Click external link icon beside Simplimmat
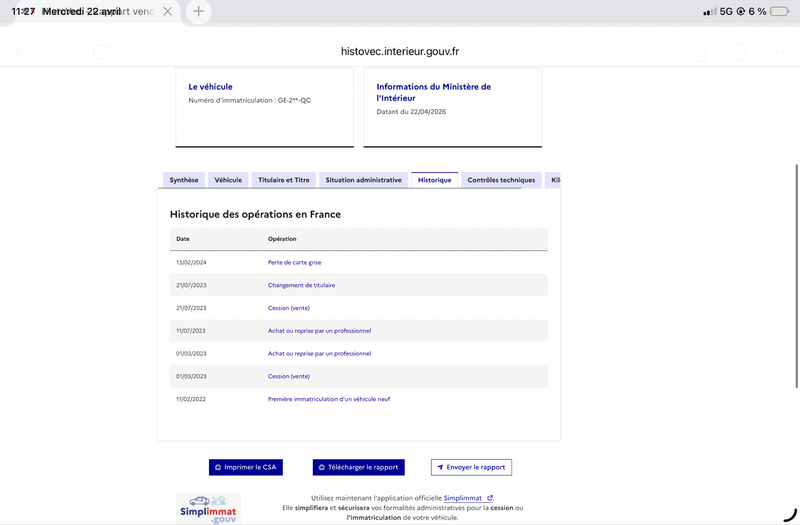 [490, 498]
